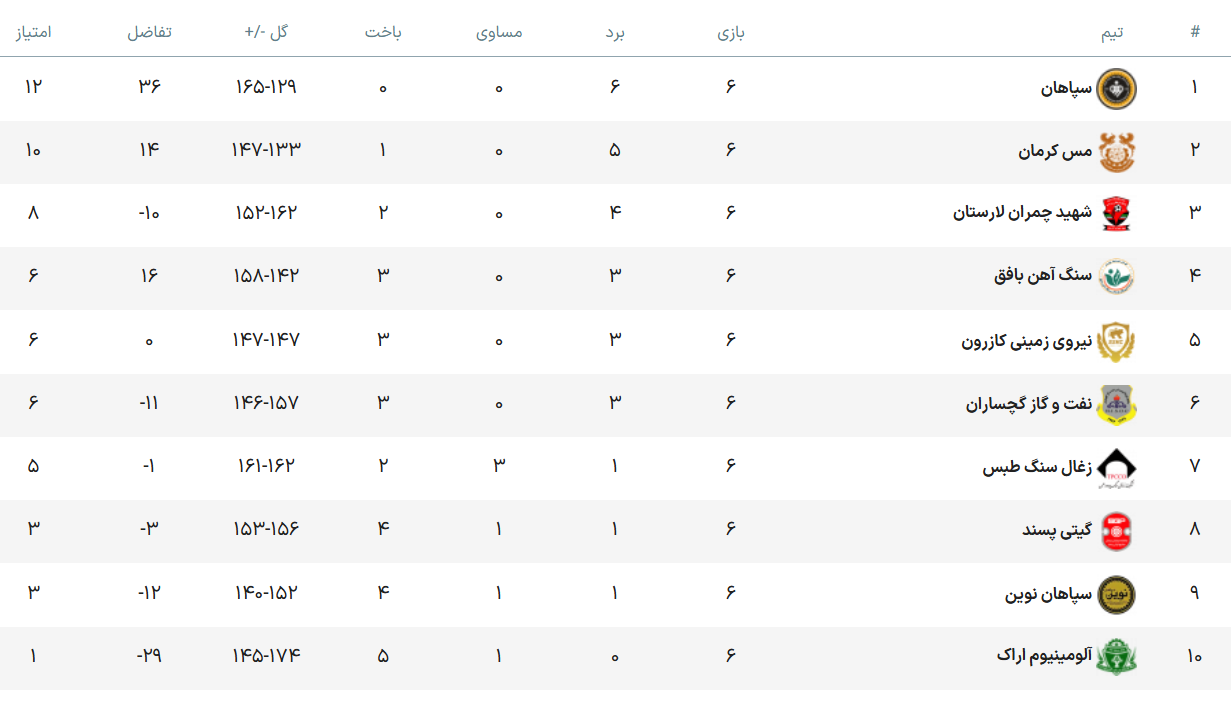Click the Giti Pasand red crest

click(x=1117, y=530)
